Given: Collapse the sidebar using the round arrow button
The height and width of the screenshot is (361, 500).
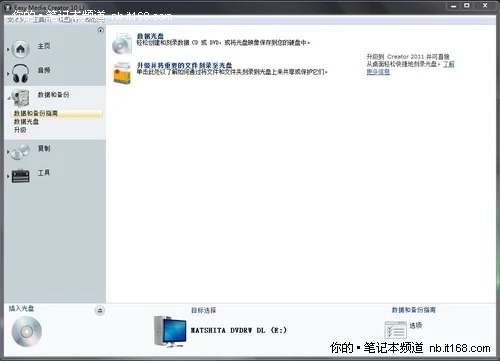Looking at the screenshot, I should [x=100, y=31].
